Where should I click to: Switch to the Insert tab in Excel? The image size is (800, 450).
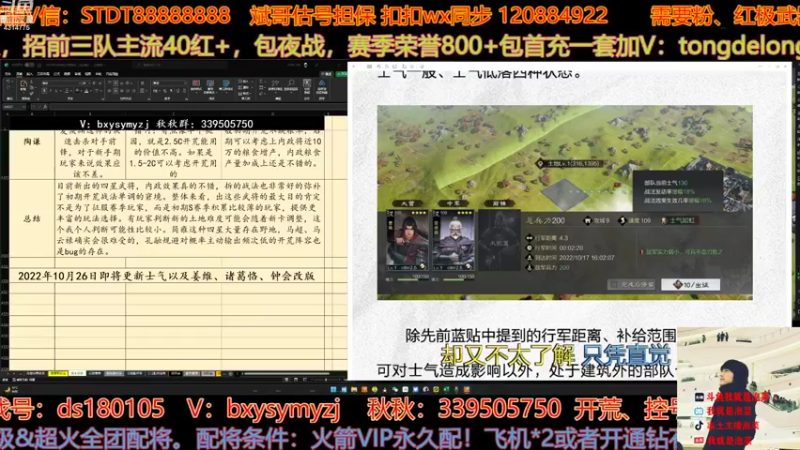pos(30,74)
